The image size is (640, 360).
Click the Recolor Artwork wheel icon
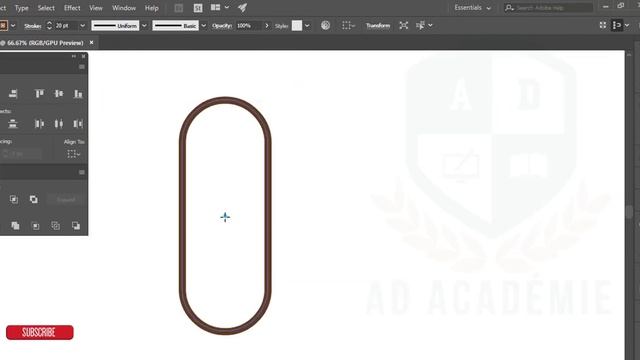(325, 25)
